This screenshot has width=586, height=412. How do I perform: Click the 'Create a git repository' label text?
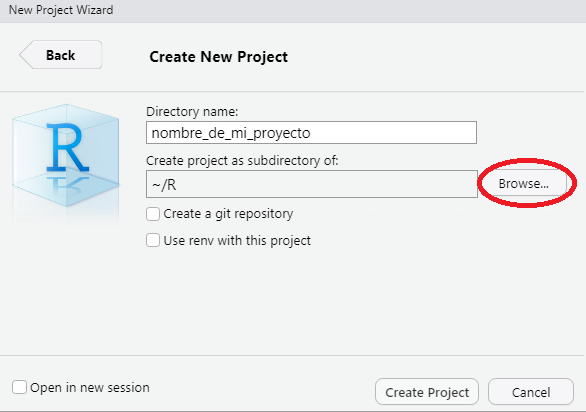pyautogui.click(x=228, y=214)
